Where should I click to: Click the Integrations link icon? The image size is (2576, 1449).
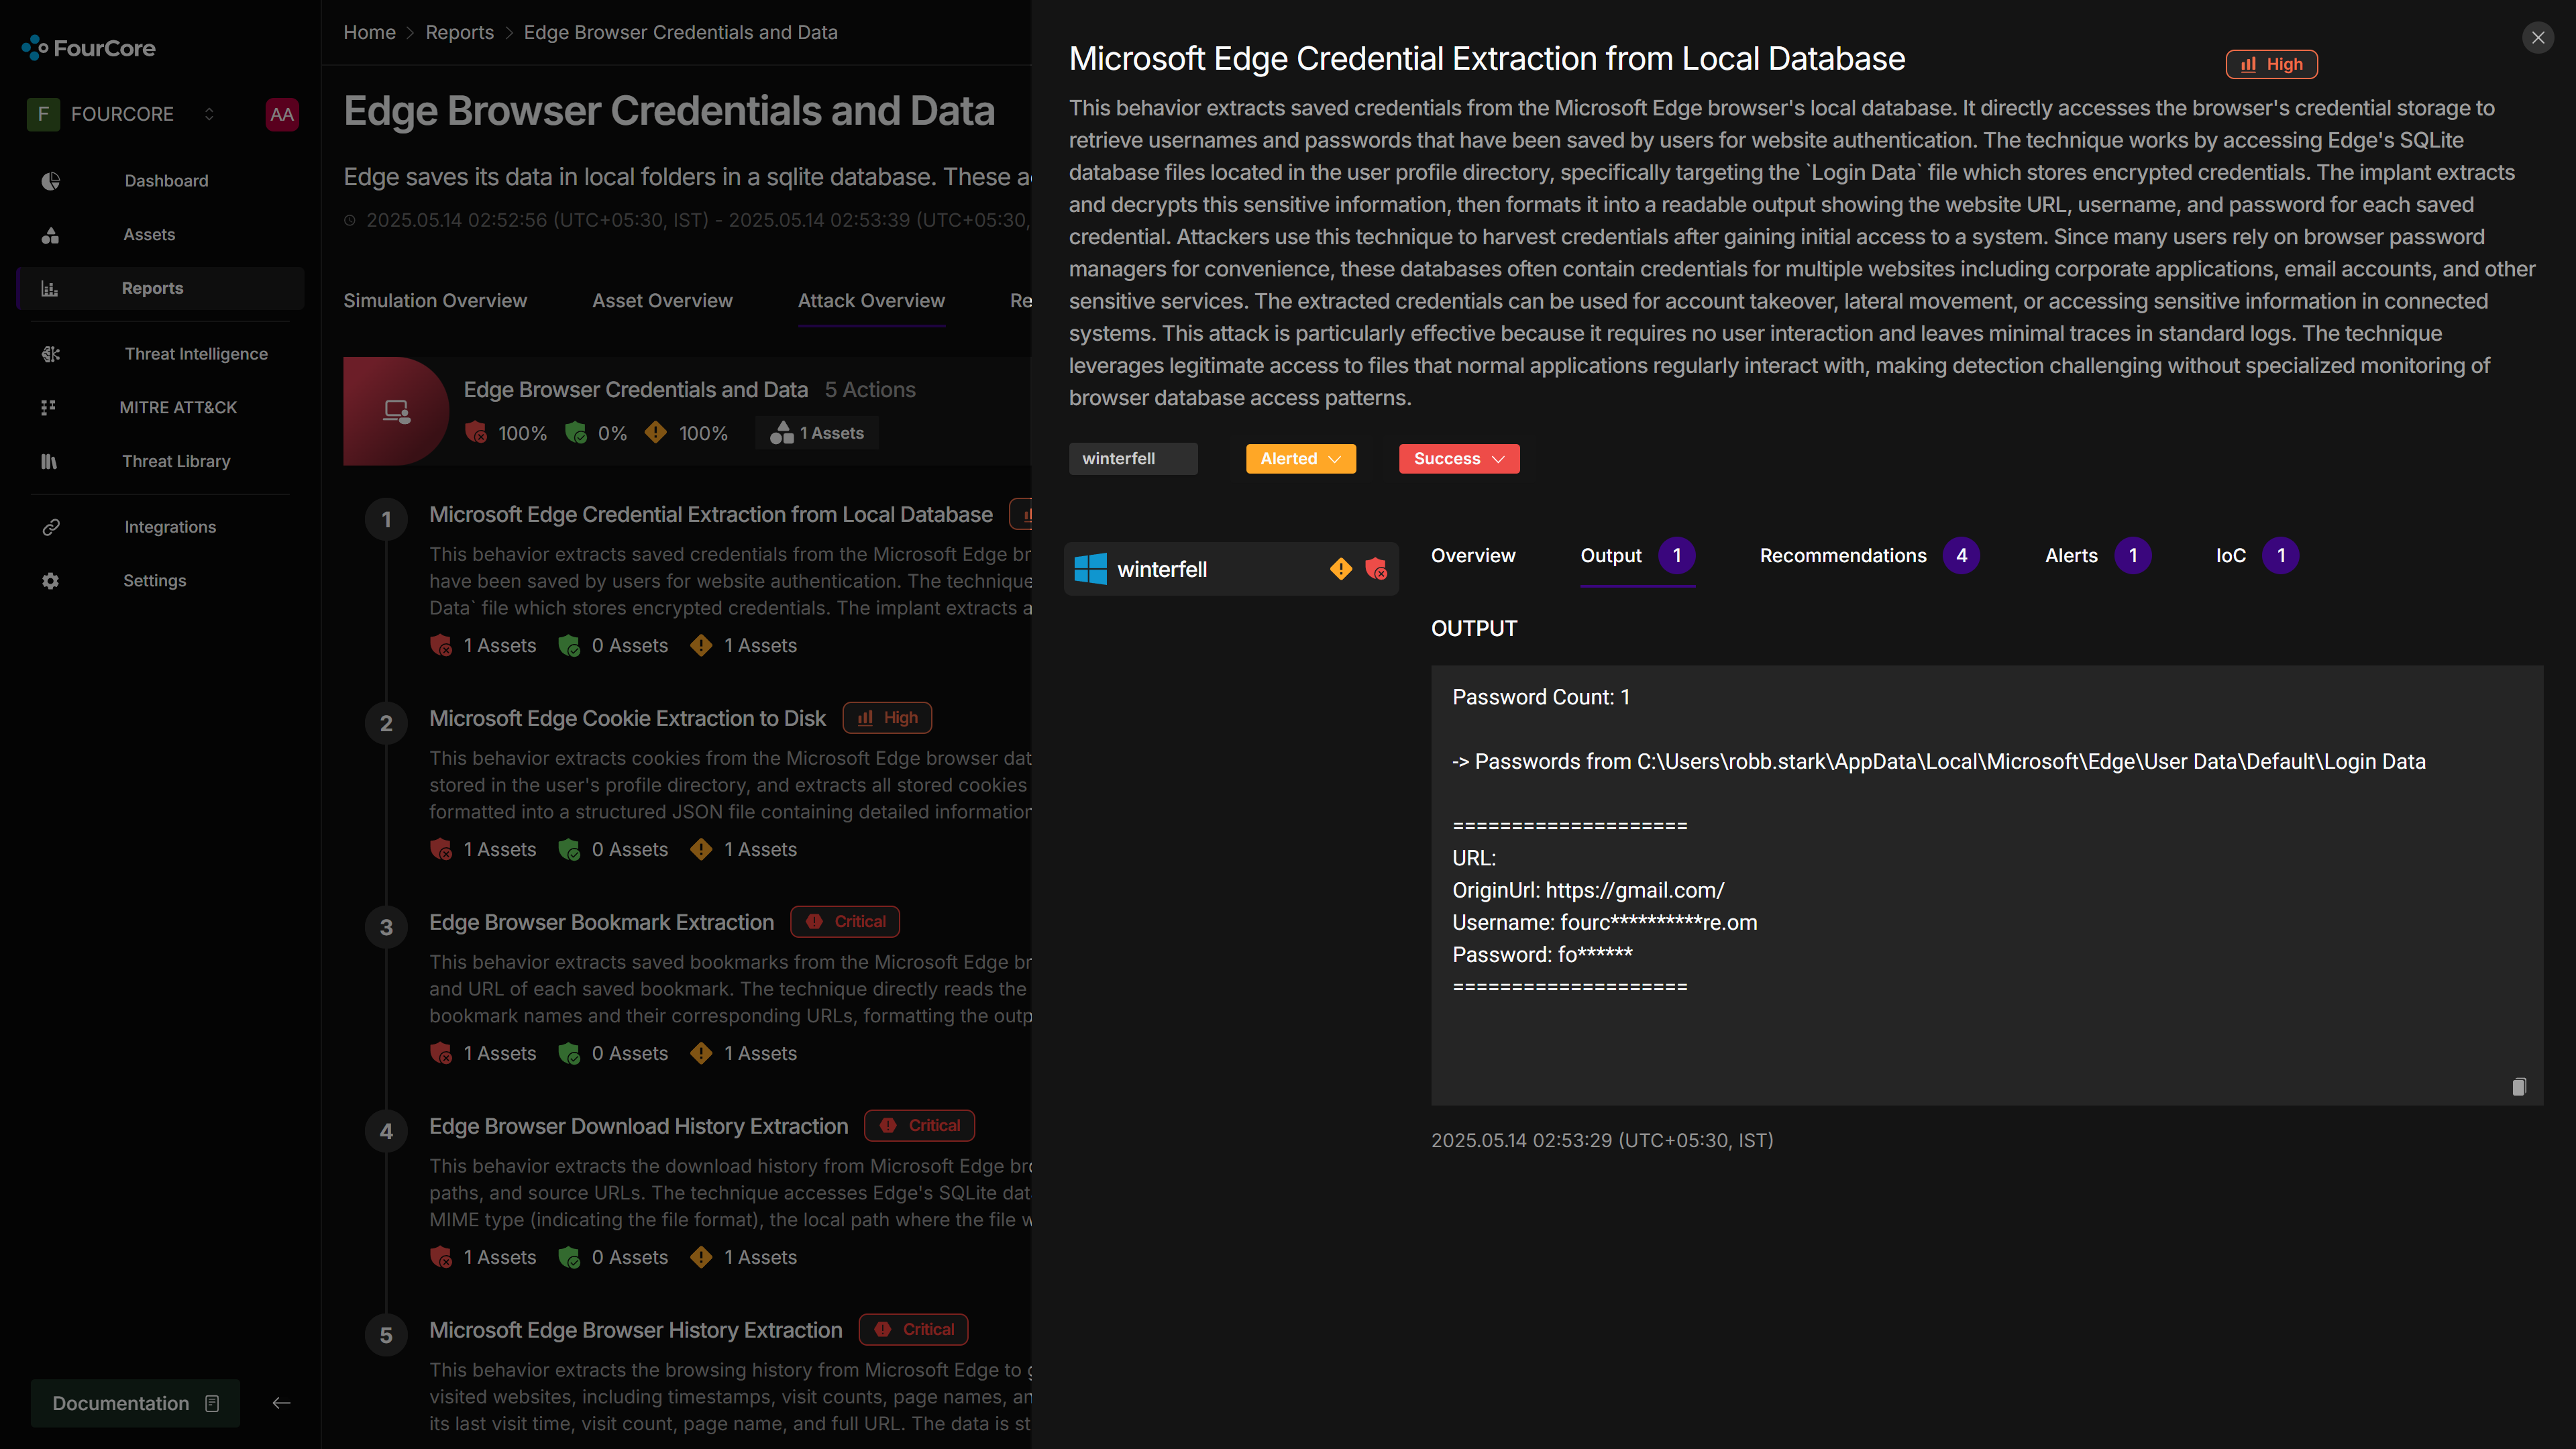pos(50,527)
